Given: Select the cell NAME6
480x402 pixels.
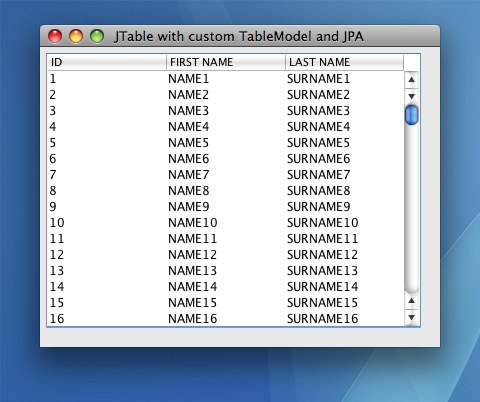Looking at the screenshot, I should pos(226,159).
